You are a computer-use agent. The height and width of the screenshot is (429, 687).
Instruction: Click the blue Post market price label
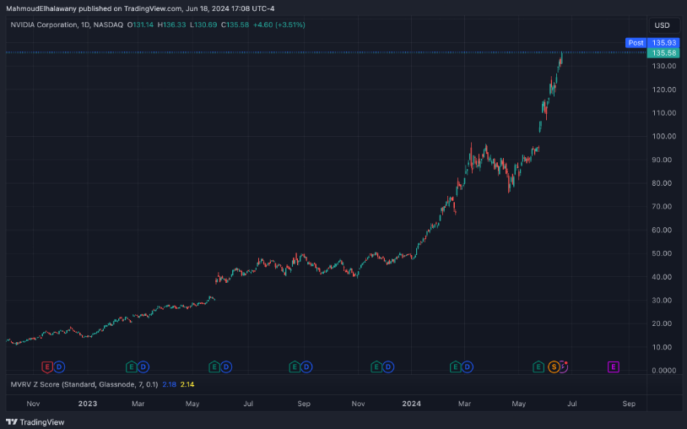(x=635, y=43)
